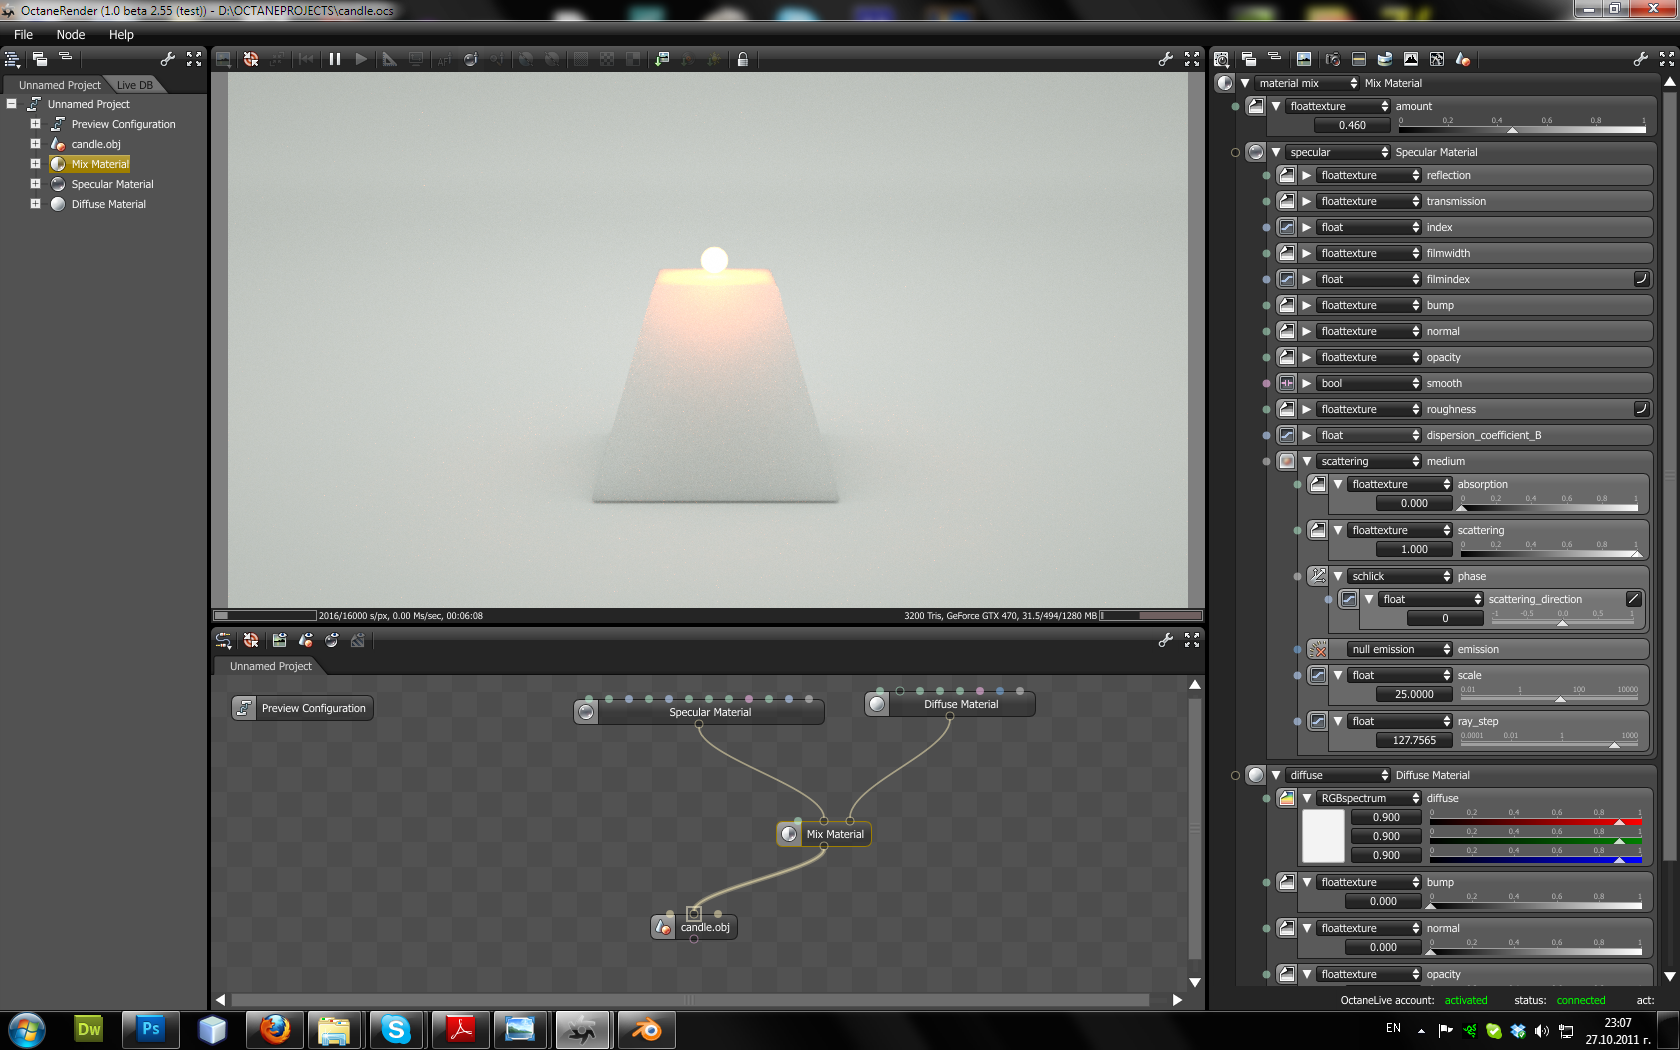Open Photoshop from the Windows taskbar

[150, 1030]
